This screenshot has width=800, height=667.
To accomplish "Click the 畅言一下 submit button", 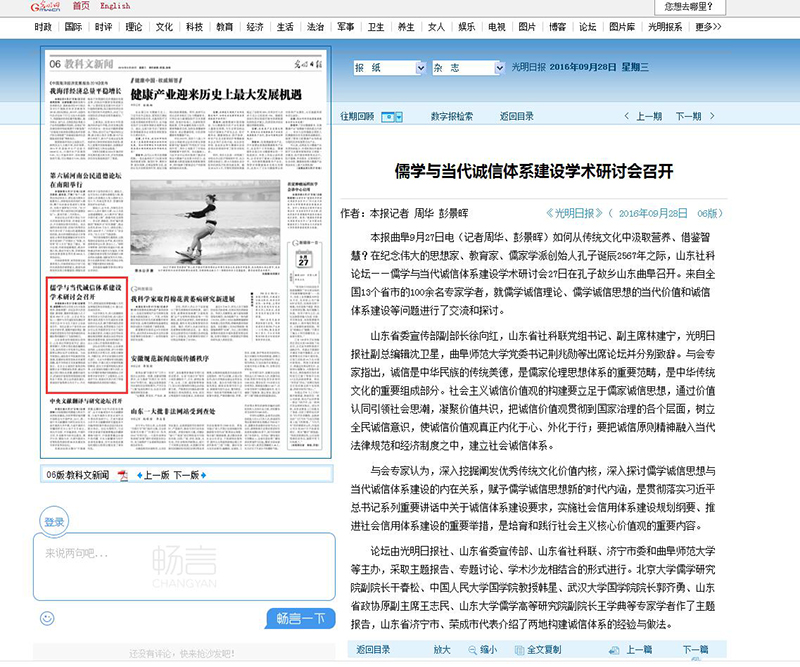I will click(x=301, y=618).
